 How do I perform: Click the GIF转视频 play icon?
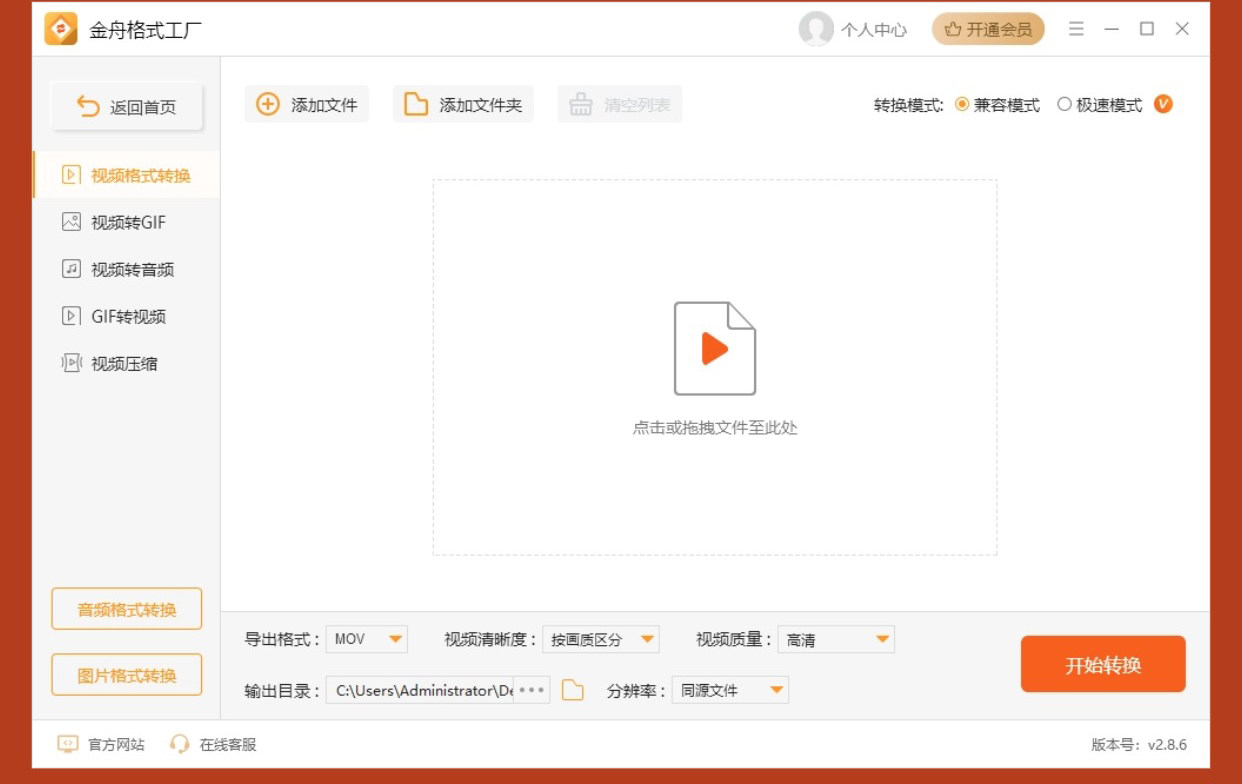71,316
